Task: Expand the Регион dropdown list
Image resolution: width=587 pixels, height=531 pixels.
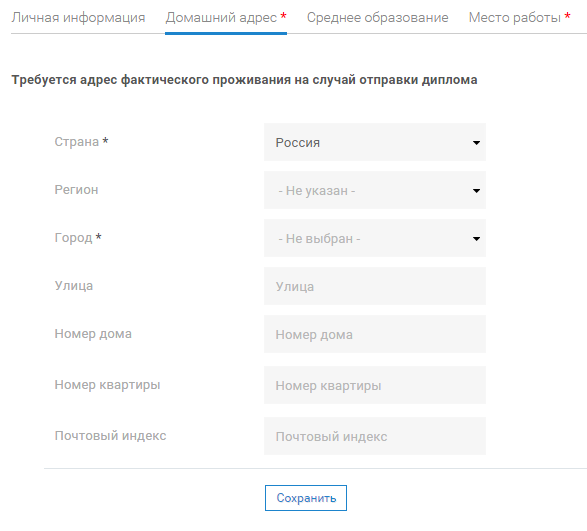Action: (x=375, y=190)
